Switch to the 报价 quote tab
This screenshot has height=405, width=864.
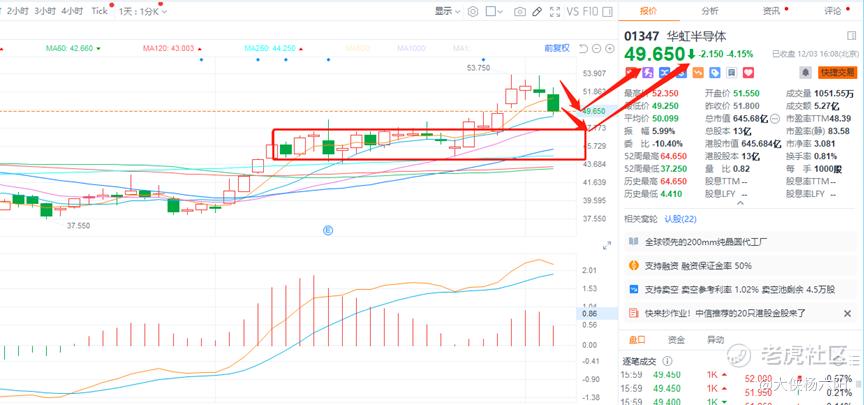(648, 10)
